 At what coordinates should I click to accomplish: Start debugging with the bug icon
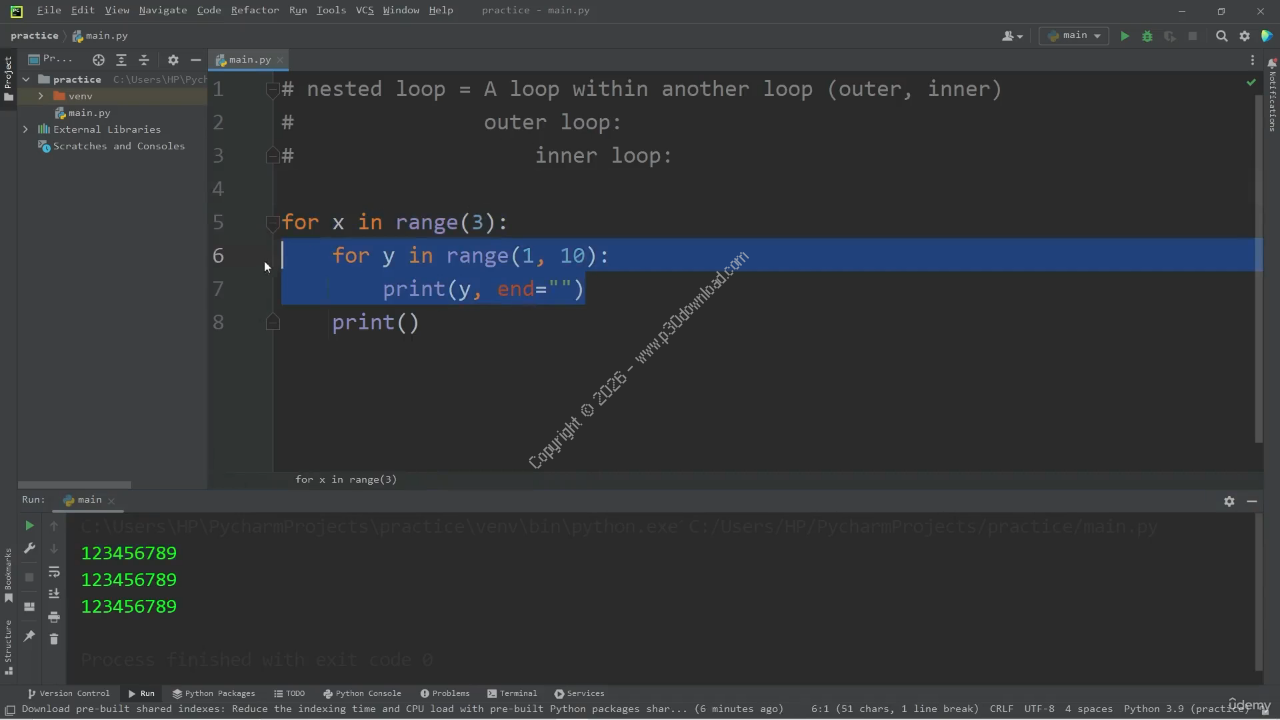(1147, 36)
